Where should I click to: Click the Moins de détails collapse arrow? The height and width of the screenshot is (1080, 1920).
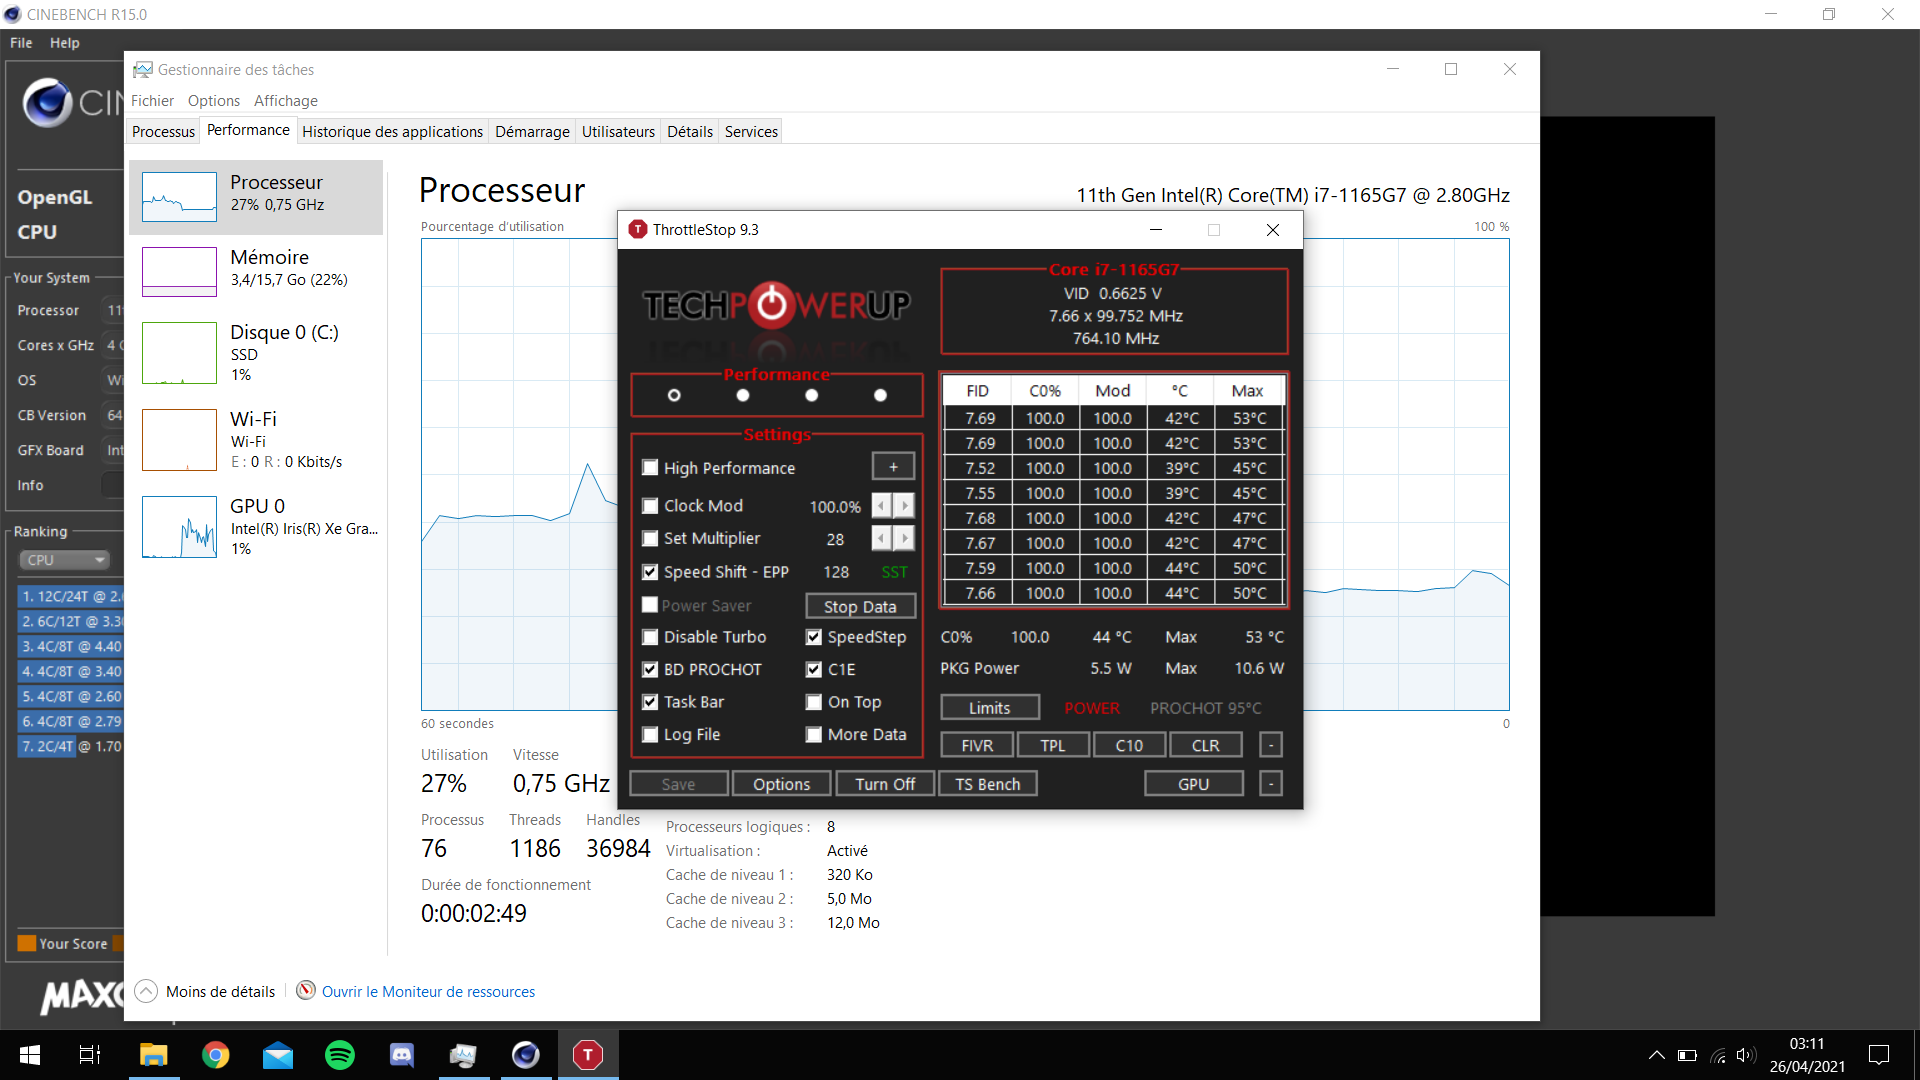pos(146,991)
